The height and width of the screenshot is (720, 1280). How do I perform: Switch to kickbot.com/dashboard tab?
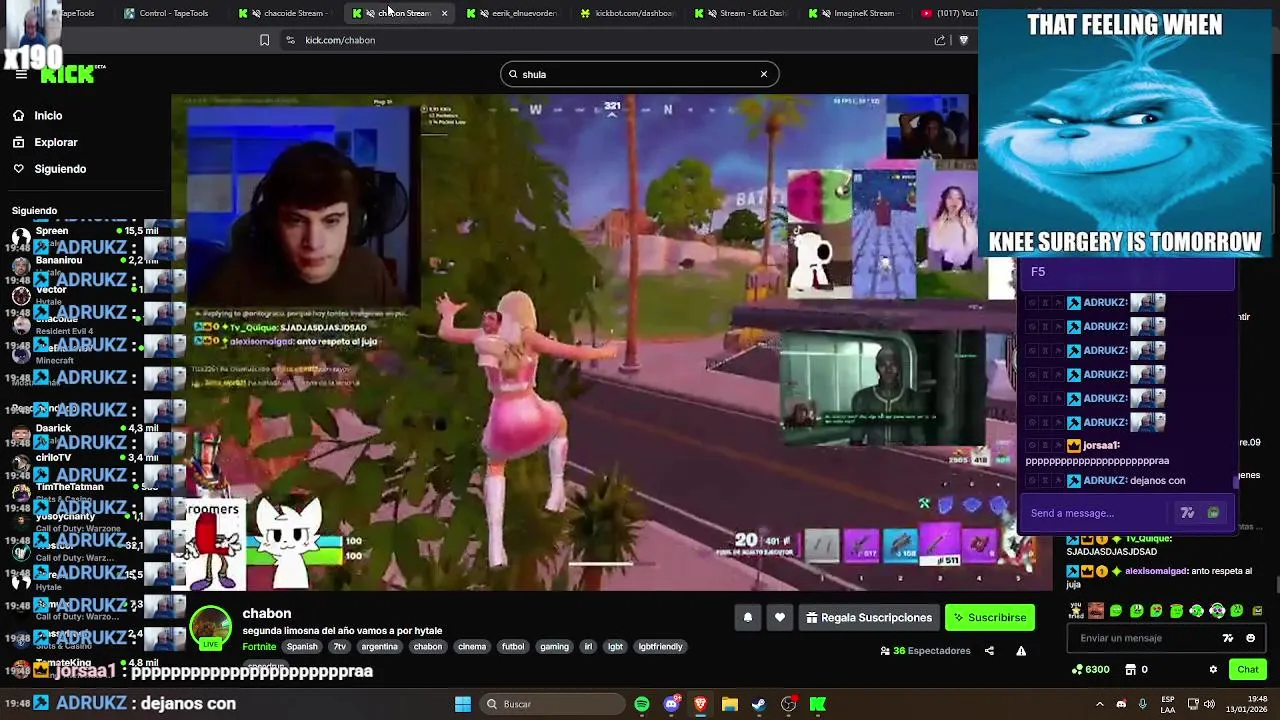(630, 13)
